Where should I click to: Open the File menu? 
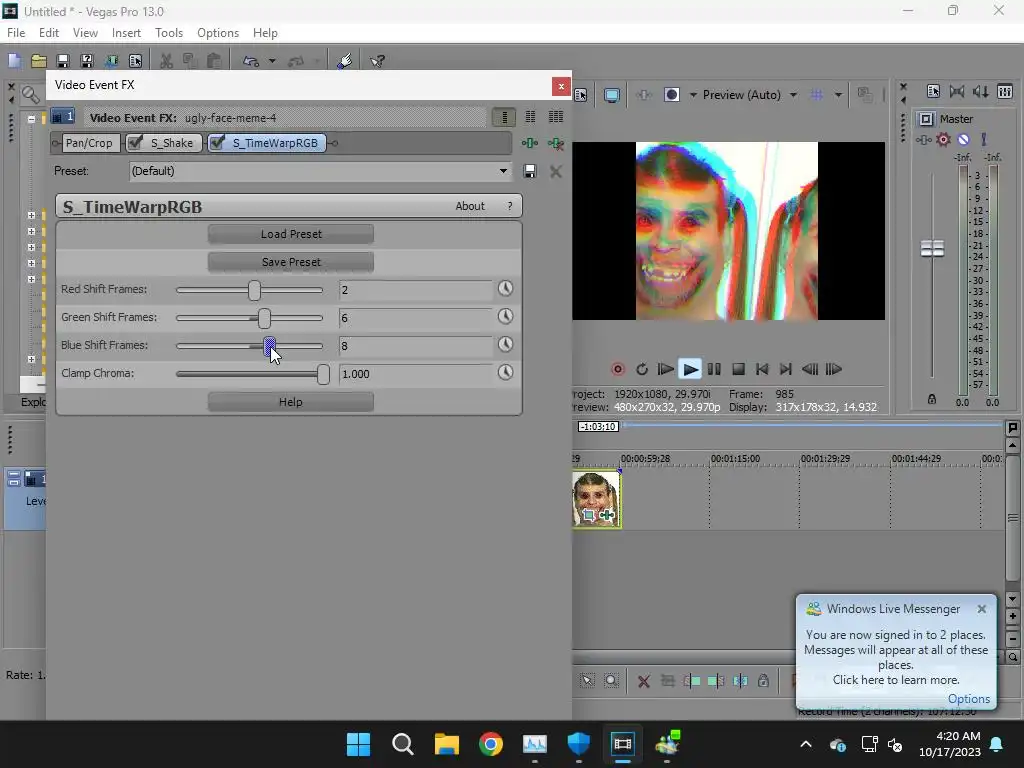click(x=16, y=33)
